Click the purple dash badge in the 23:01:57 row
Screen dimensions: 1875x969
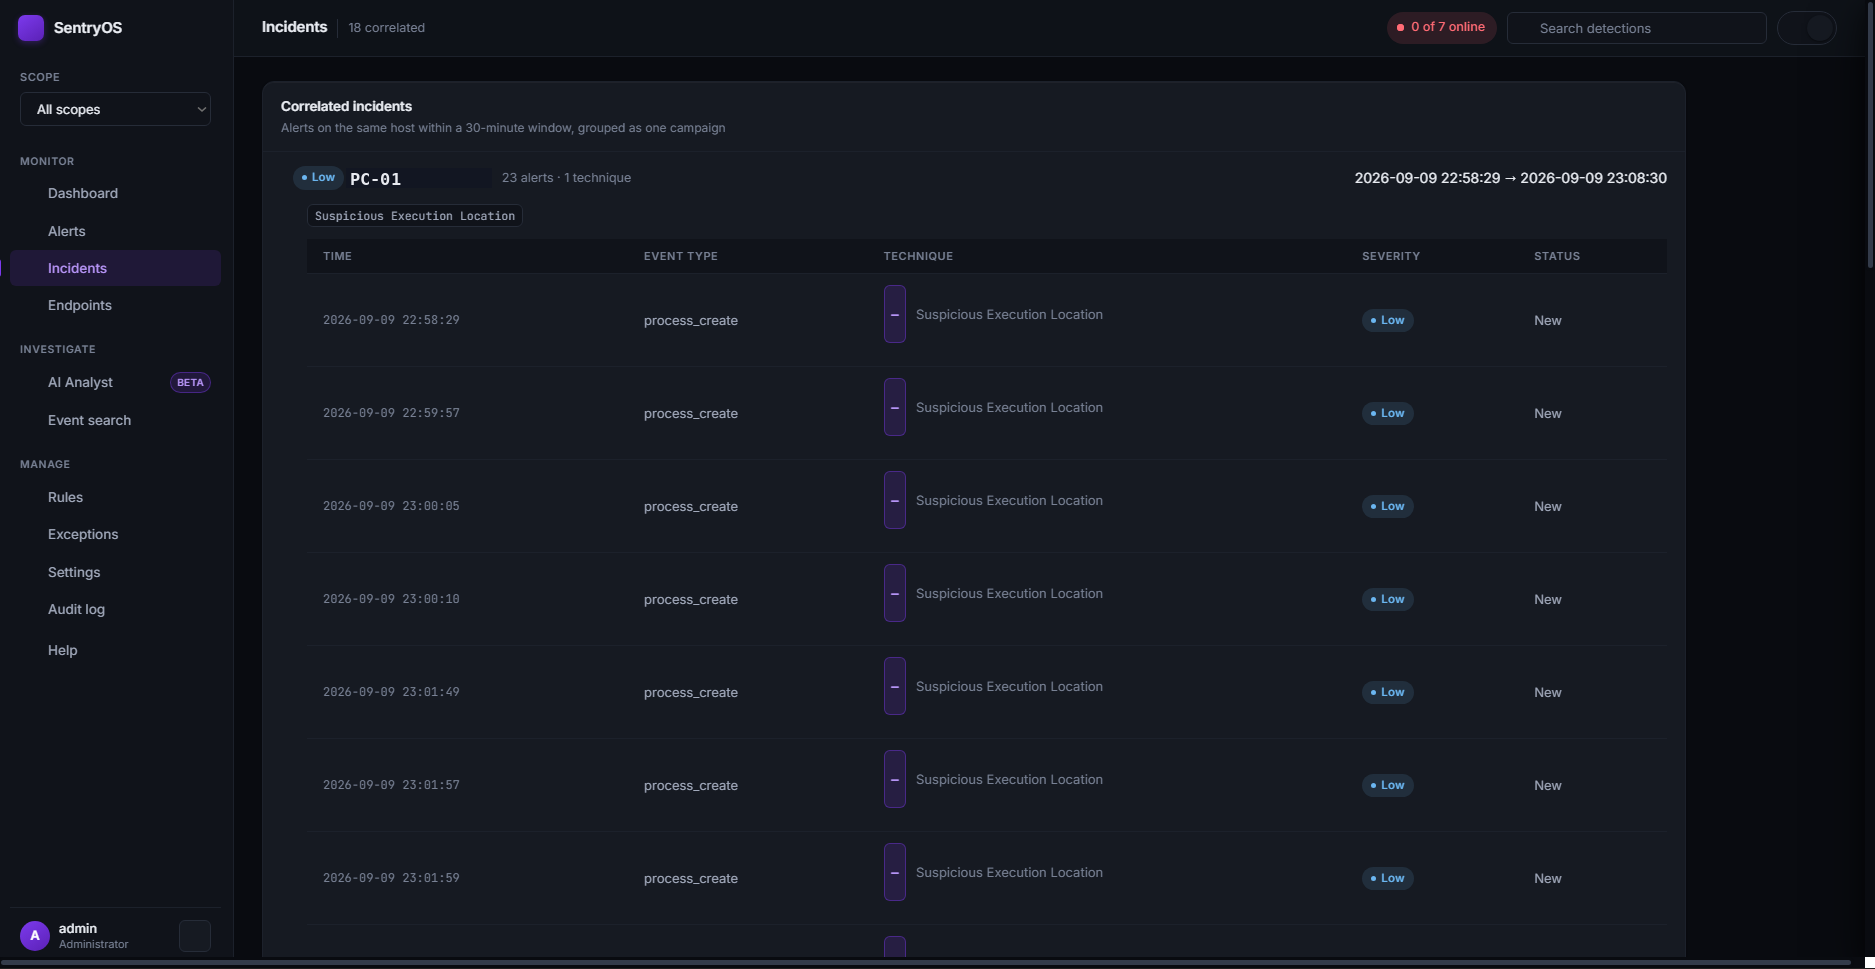tap(895, 779)
